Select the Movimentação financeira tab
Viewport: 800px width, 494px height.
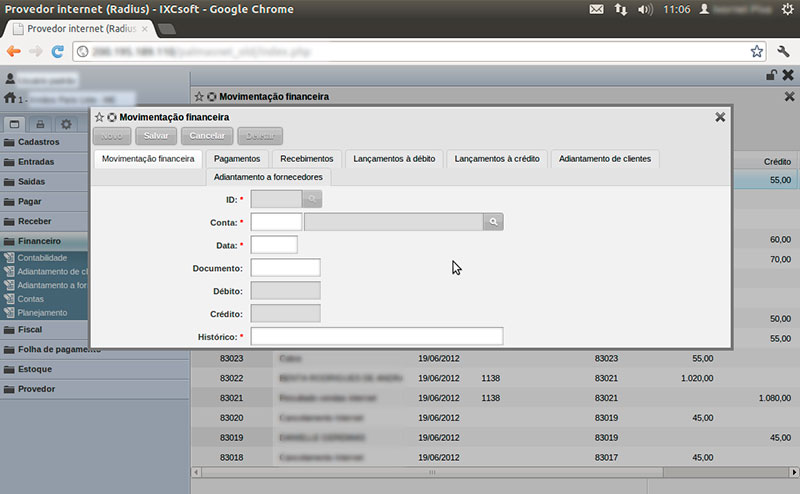(148, 159)
